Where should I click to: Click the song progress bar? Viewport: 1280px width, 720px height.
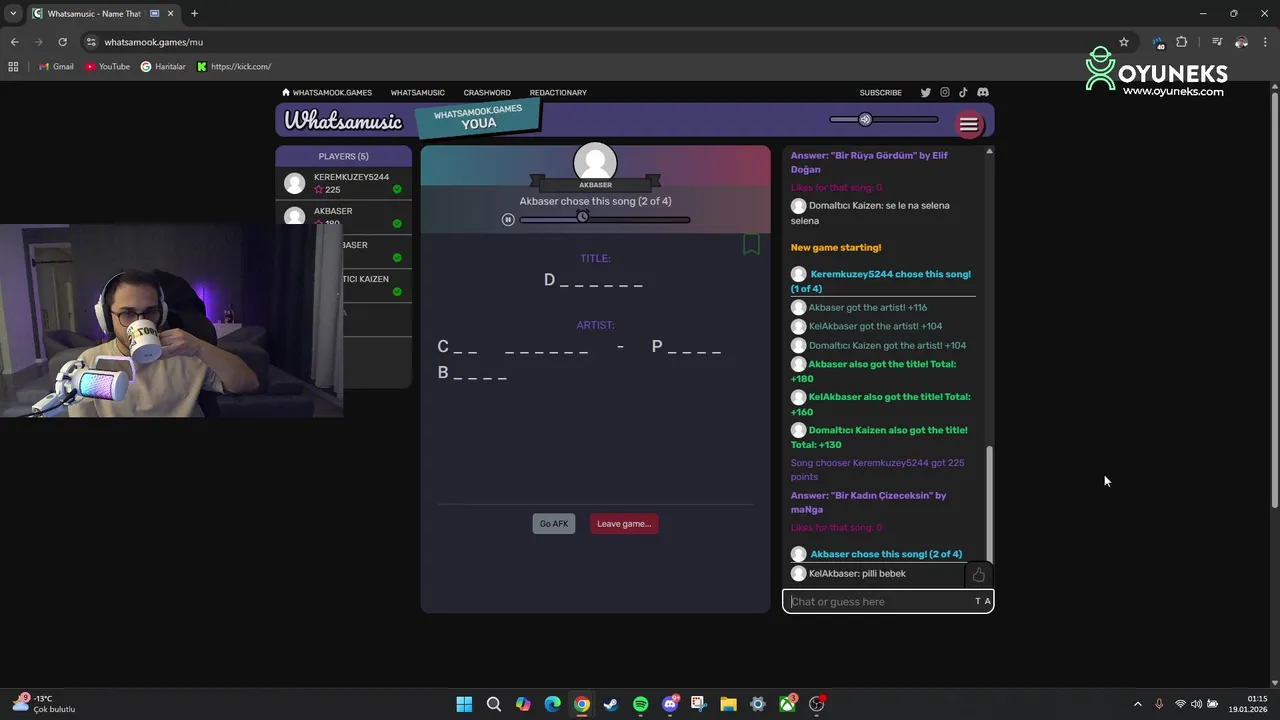(605, 219)
